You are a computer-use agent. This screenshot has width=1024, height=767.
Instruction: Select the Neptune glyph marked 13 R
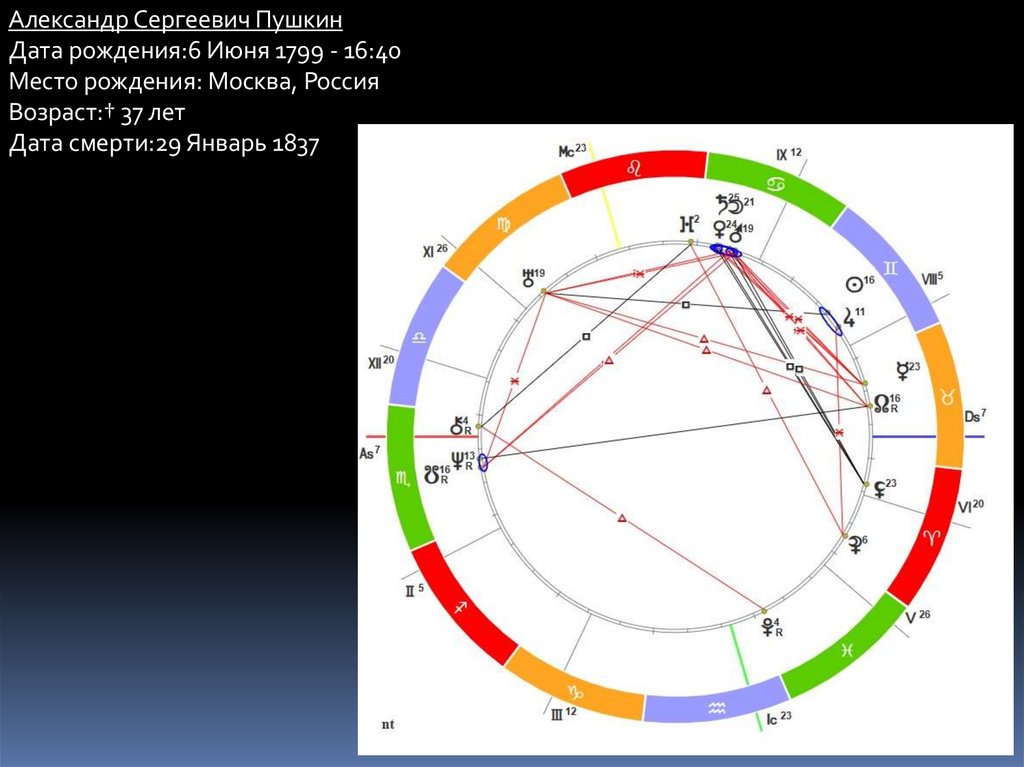click(x=457, y=461)
